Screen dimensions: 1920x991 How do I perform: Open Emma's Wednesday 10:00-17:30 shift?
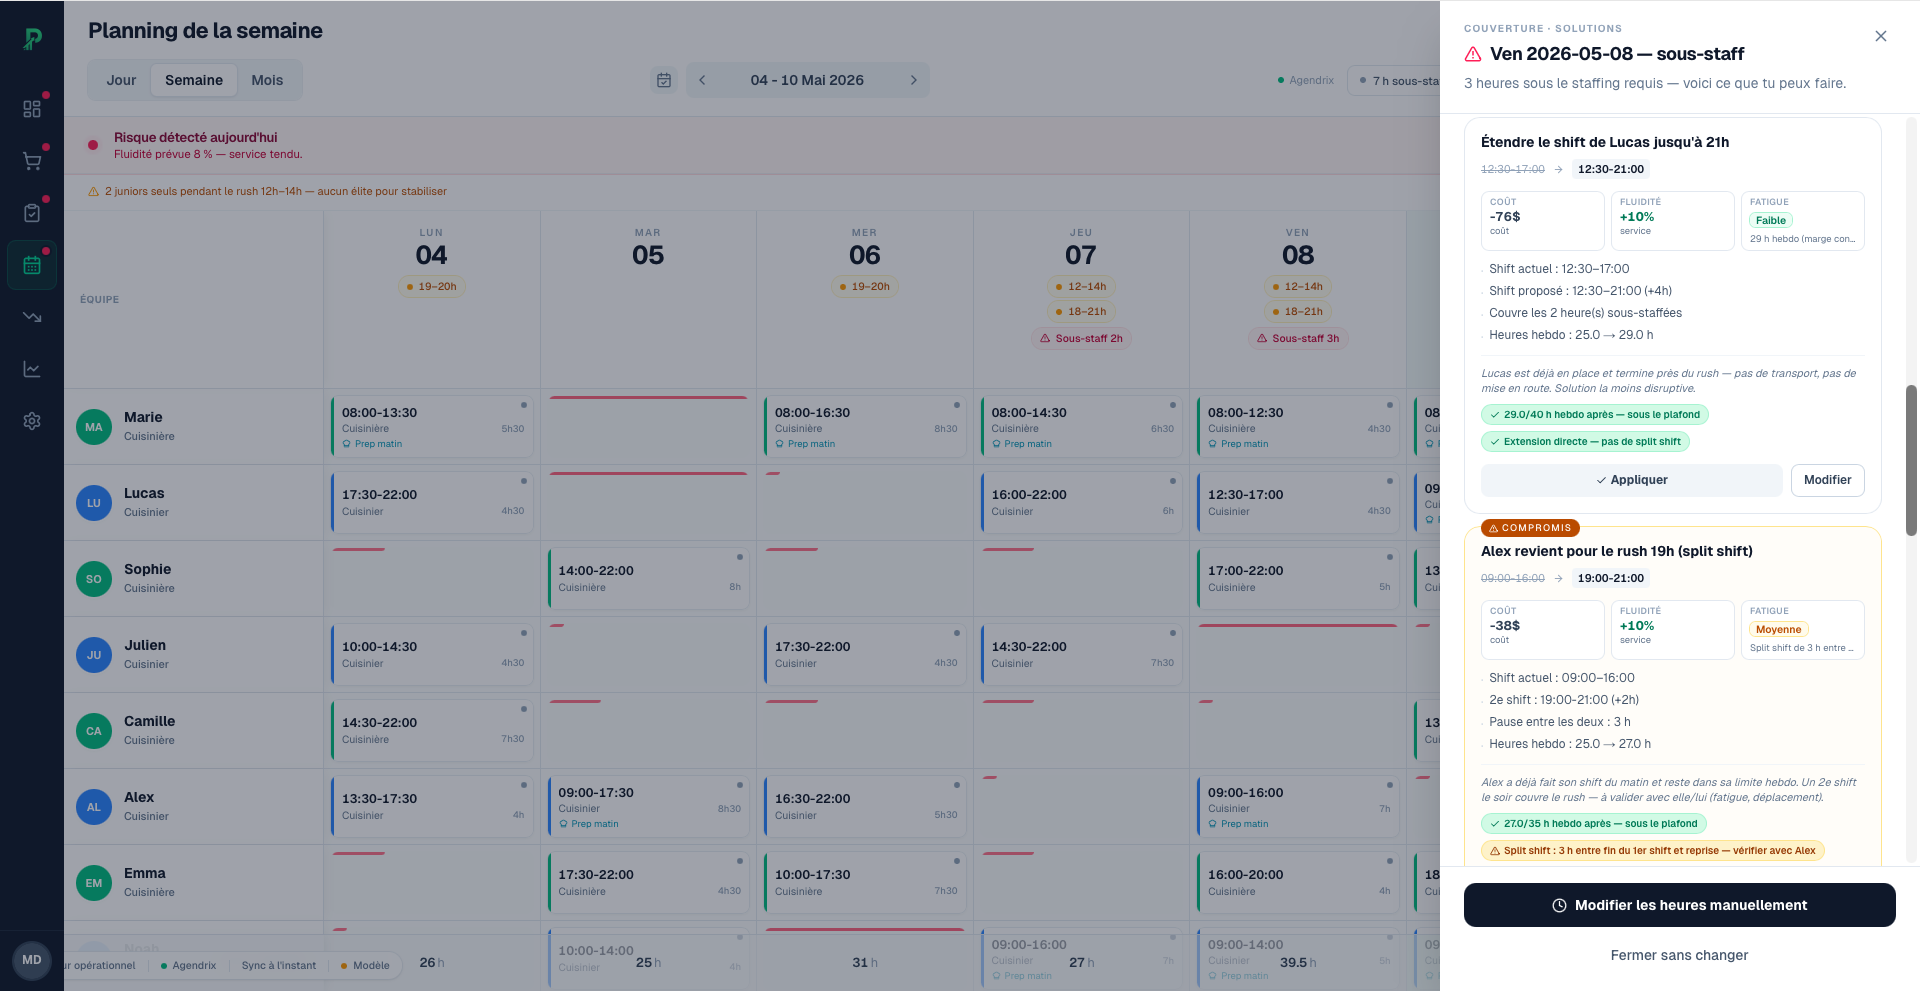(865, 883)
